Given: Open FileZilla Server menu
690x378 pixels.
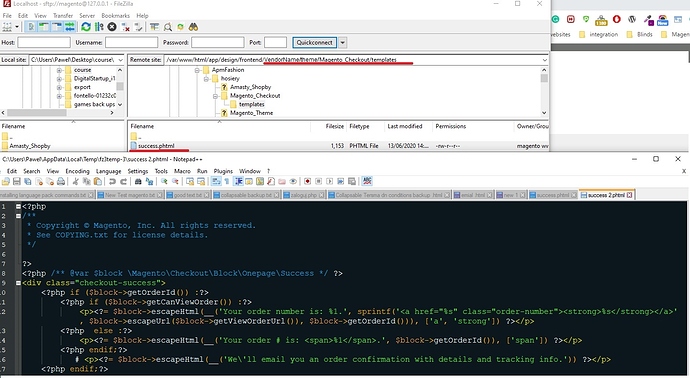Looking at the screenshot, I should click(87, 15).
